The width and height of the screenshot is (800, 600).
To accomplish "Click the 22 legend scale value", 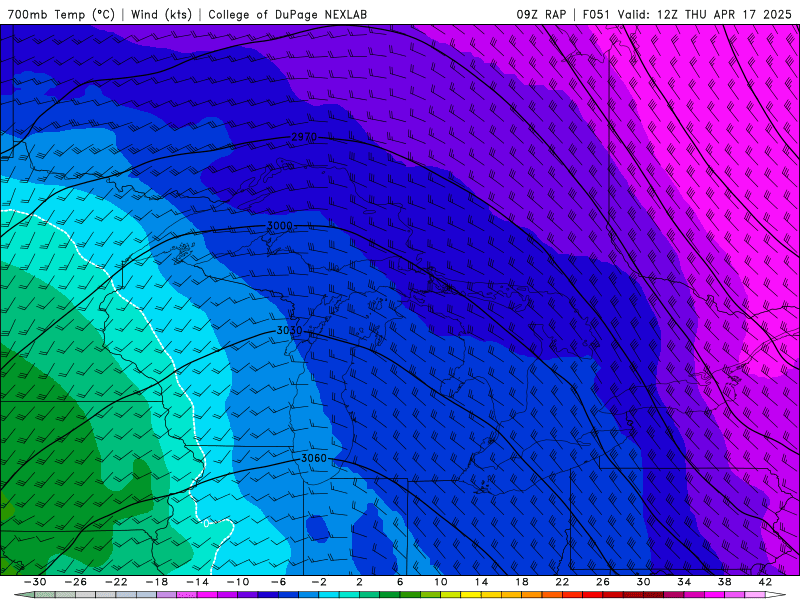I will click(x=562, y=582).
